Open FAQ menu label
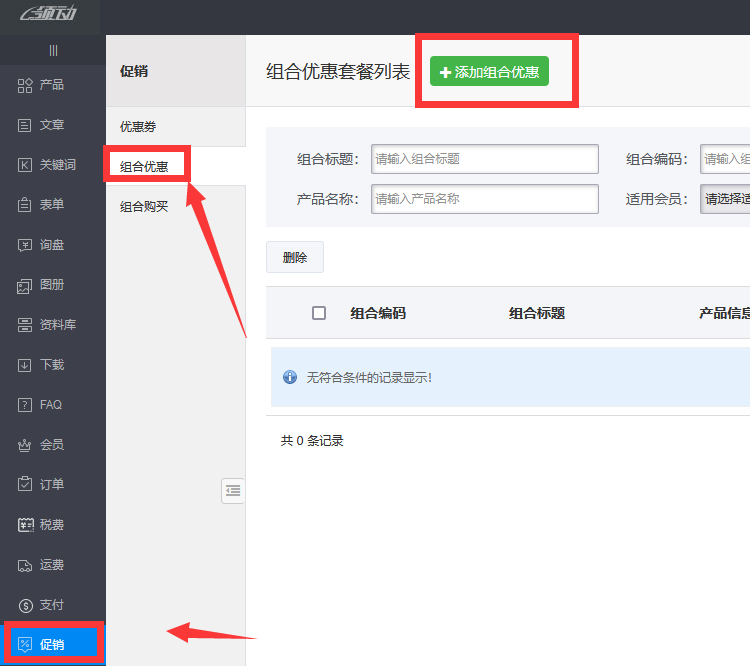This screenshot has width=750, height=666. point(51,405)
